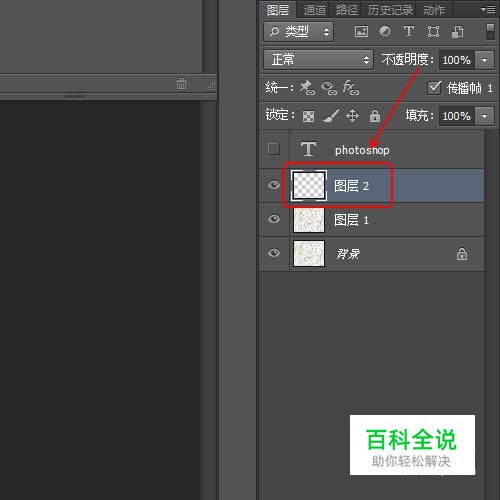Filter layers by smart objects icon
Screen dimensions: 500x500
click(457, 32)
